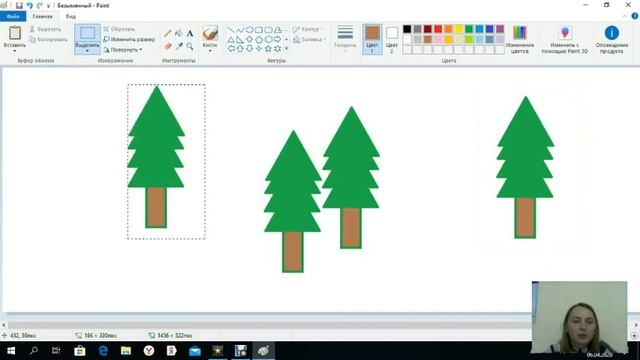This screenshot has height=360, width=640.
Task: Choose the Curve shape
Action: pos(240,30)
